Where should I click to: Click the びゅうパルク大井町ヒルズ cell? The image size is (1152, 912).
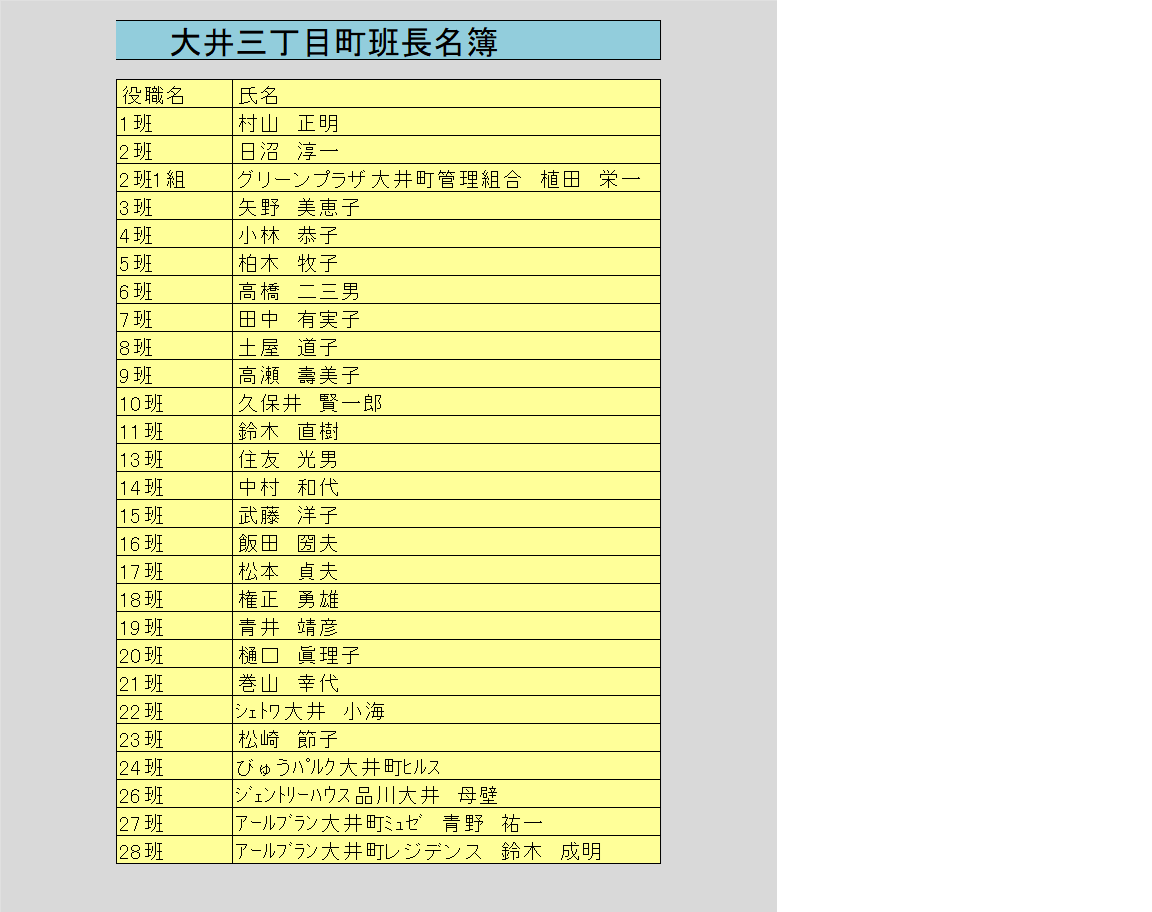pos(446,768)
